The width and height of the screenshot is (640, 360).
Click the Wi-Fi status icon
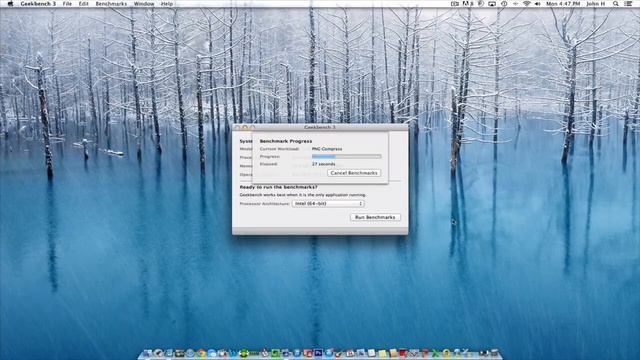(527, 4)
